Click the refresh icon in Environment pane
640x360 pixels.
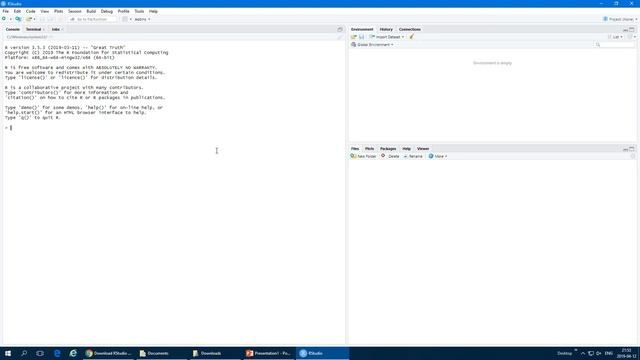pyautogui.click(x=629, y=37)
